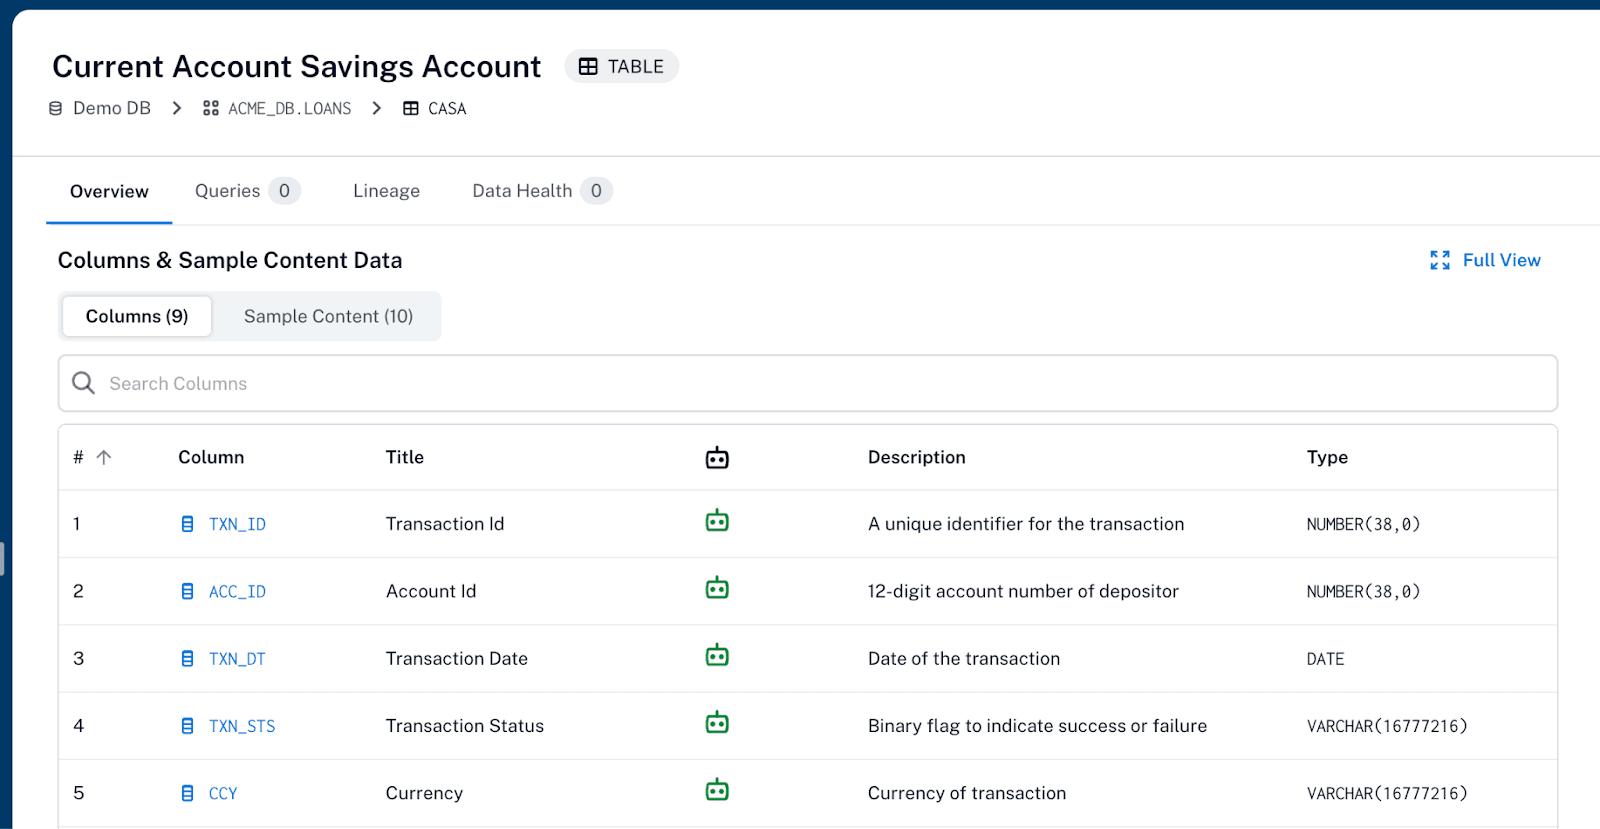Expand breadcrumb chevron after ACME_DB.LOANS
Image resolution: width=1600 pixels, height=829 pixels.
click(377, 108)
